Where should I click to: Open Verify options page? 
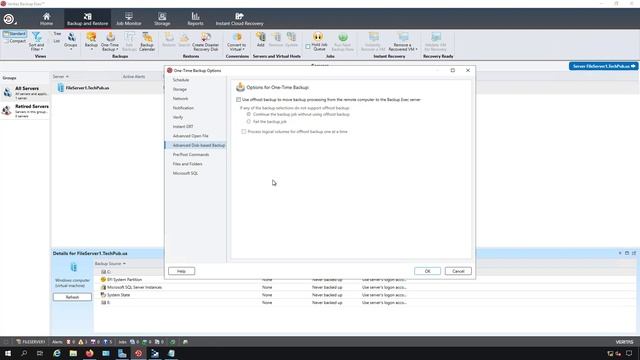coord(178,118)
